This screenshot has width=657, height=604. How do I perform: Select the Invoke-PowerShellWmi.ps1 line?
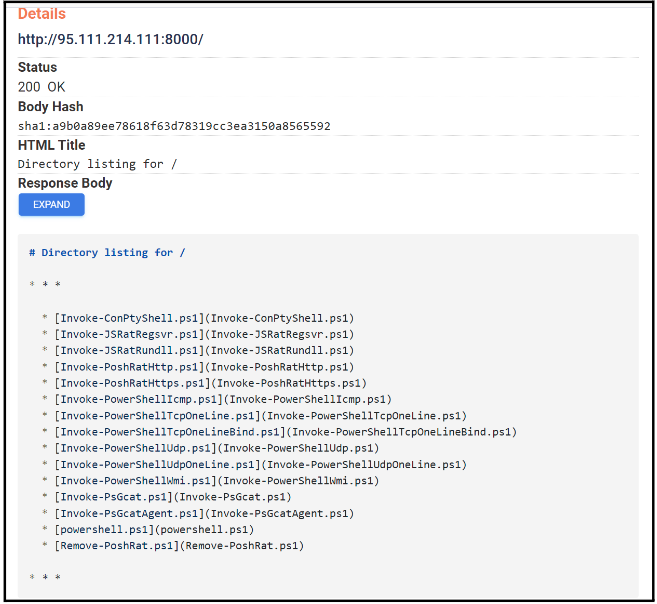pos(211,481)
